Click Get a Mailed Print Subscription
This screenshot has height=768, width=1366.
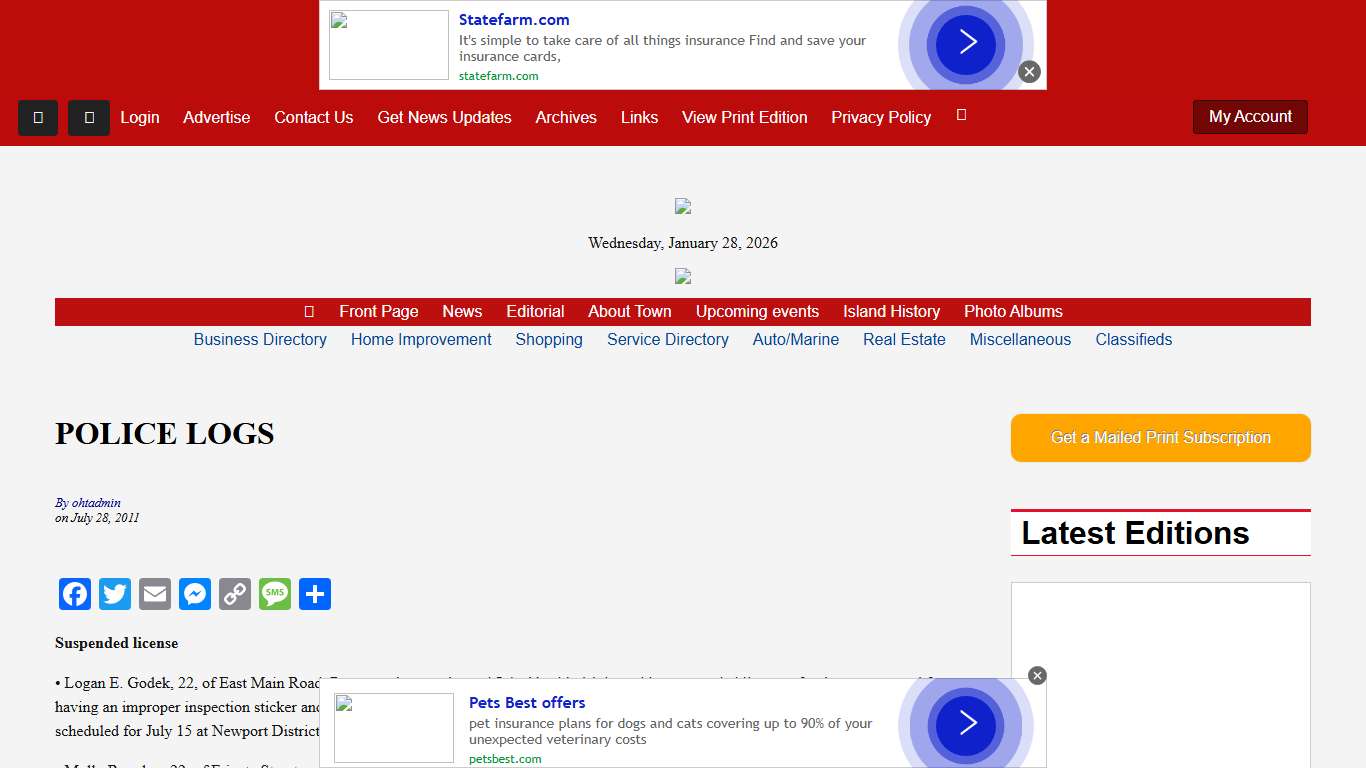(x=1160, y=438)
